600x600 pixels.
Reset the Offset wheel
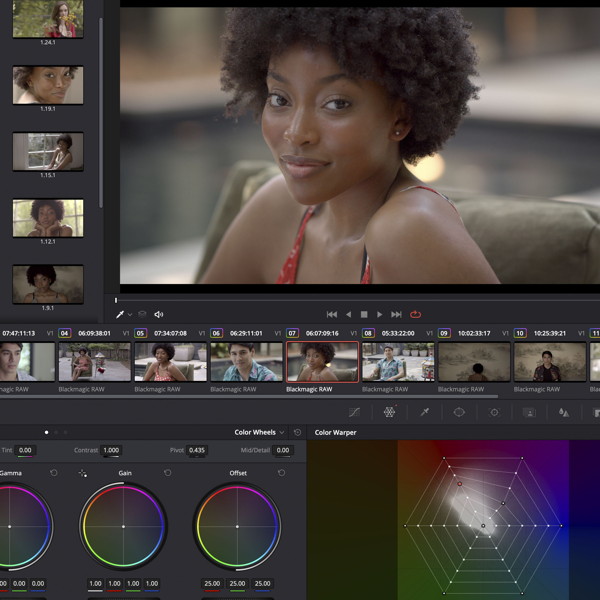[x=281, y=473]
